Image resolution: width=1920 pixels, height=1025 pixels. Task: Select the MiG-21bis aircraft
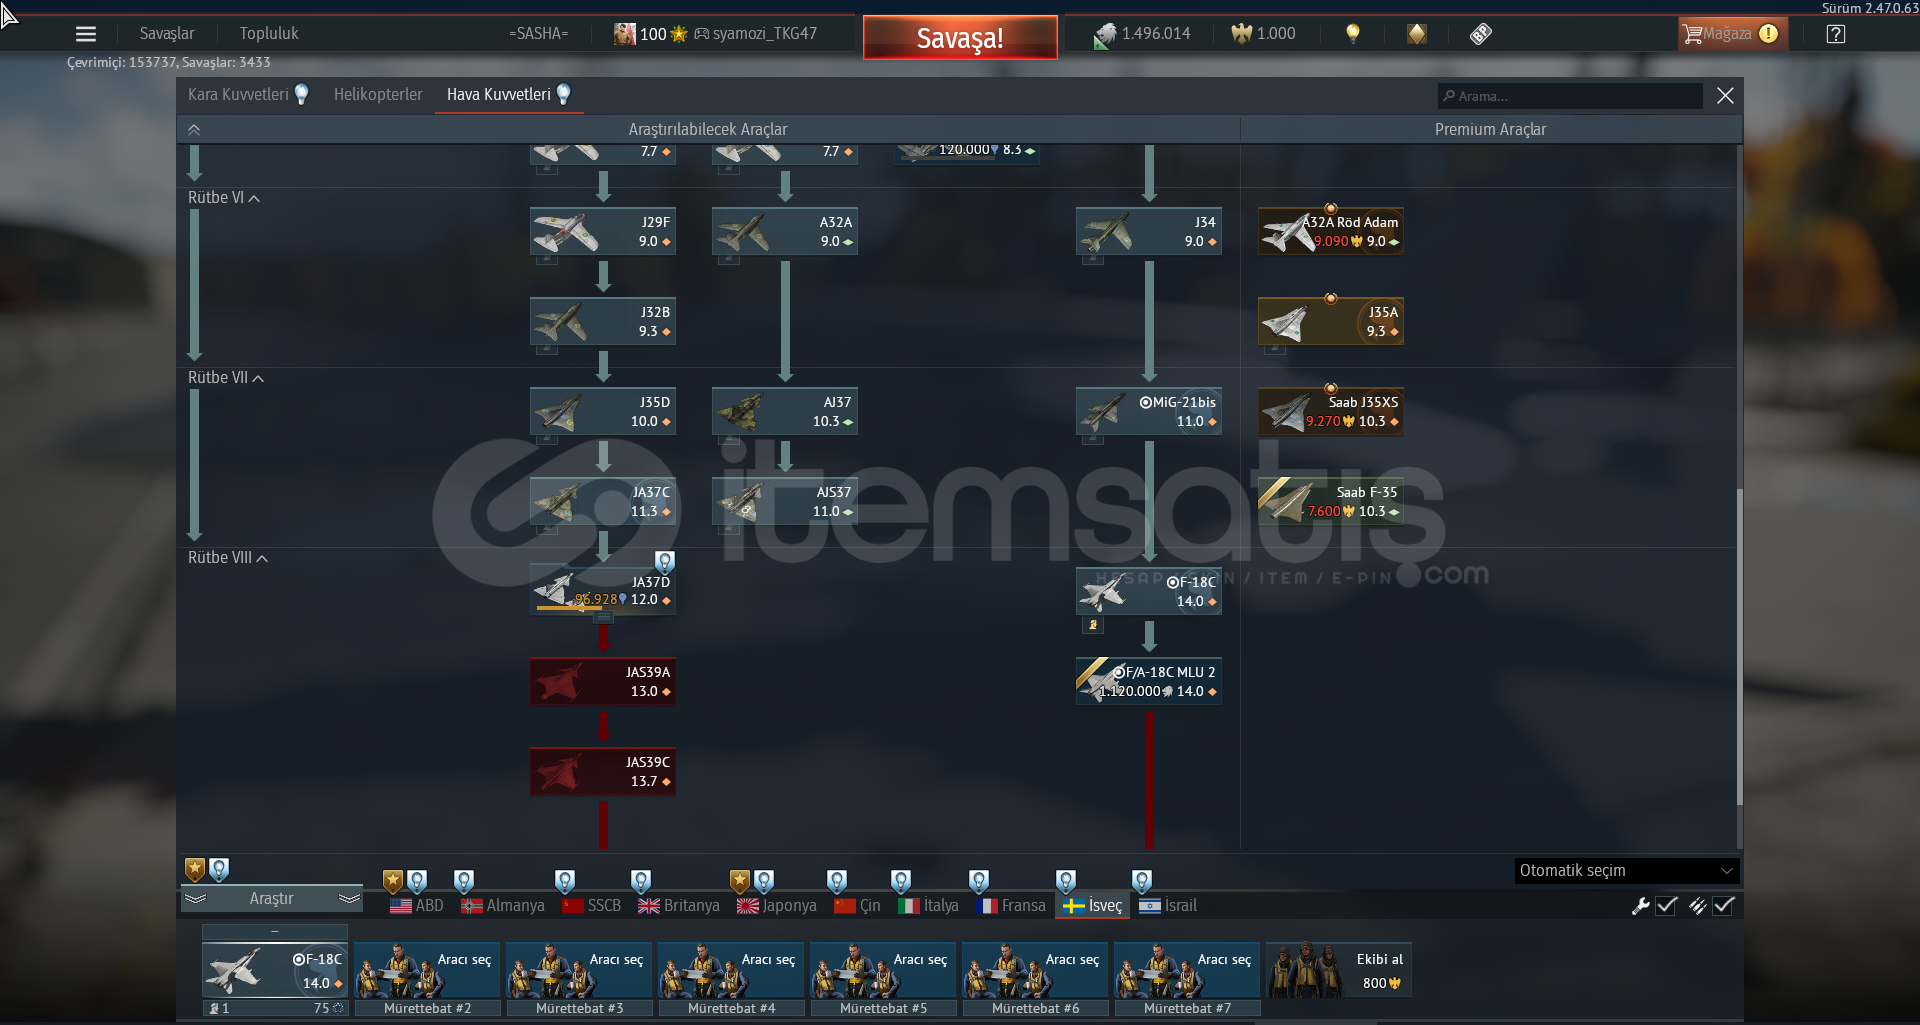pyautogui.click(x=1149, y=412)
